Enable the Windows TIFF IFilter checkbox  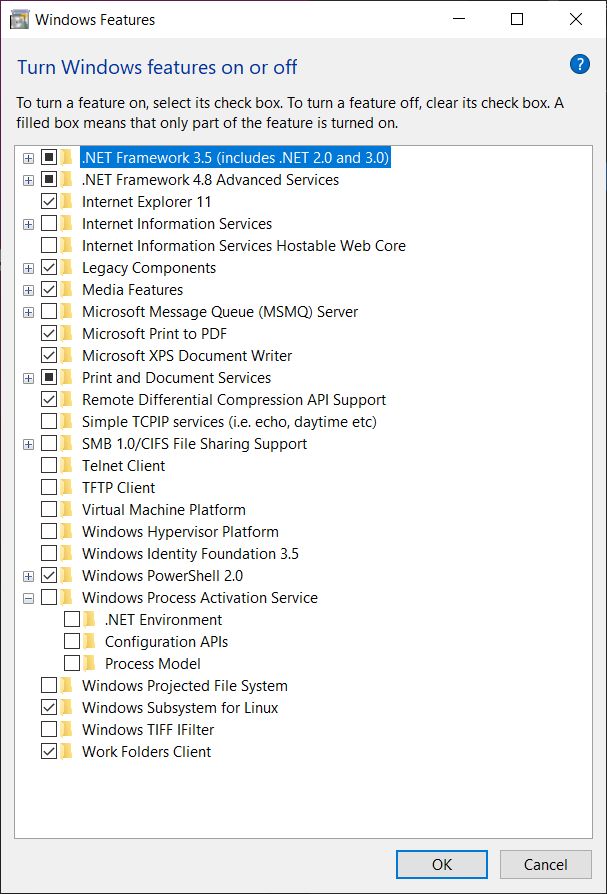pos(49,730)
